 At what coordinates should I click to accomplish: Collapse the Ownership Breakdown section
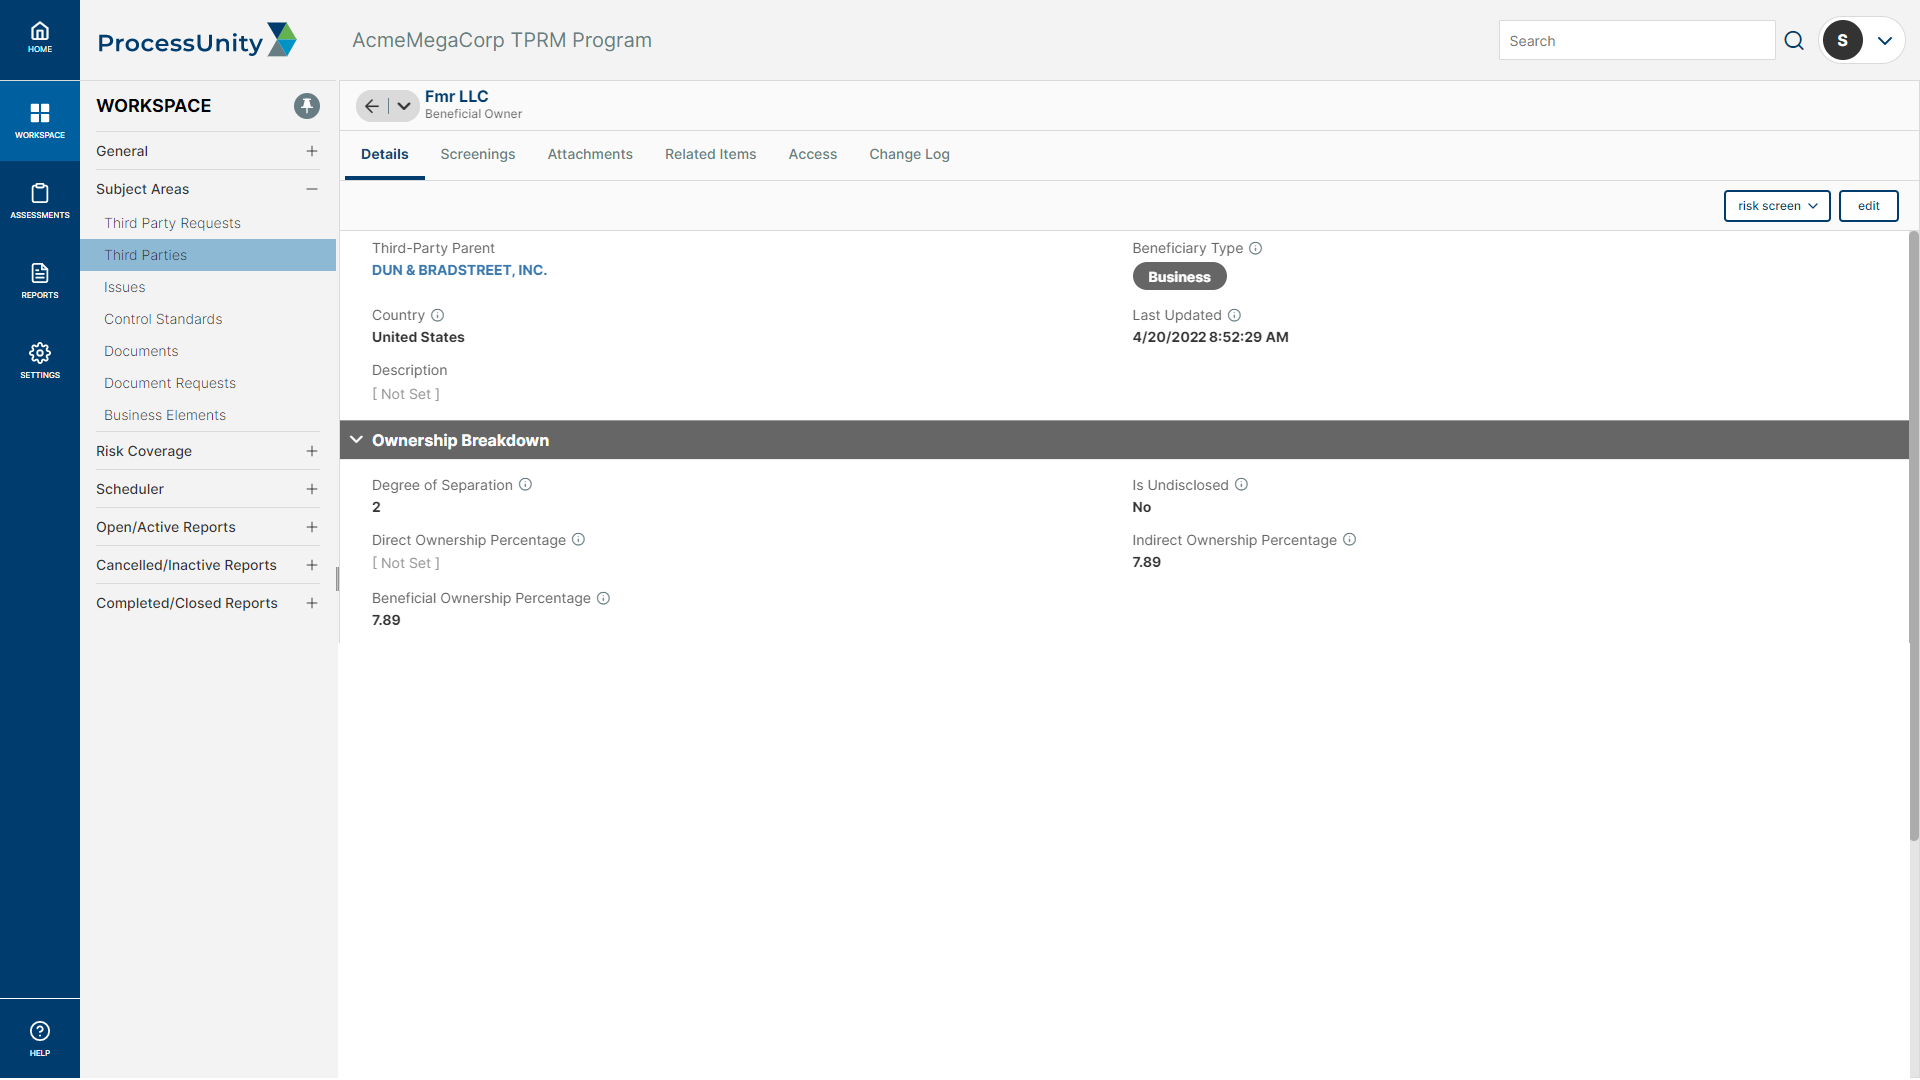(356, 440)
